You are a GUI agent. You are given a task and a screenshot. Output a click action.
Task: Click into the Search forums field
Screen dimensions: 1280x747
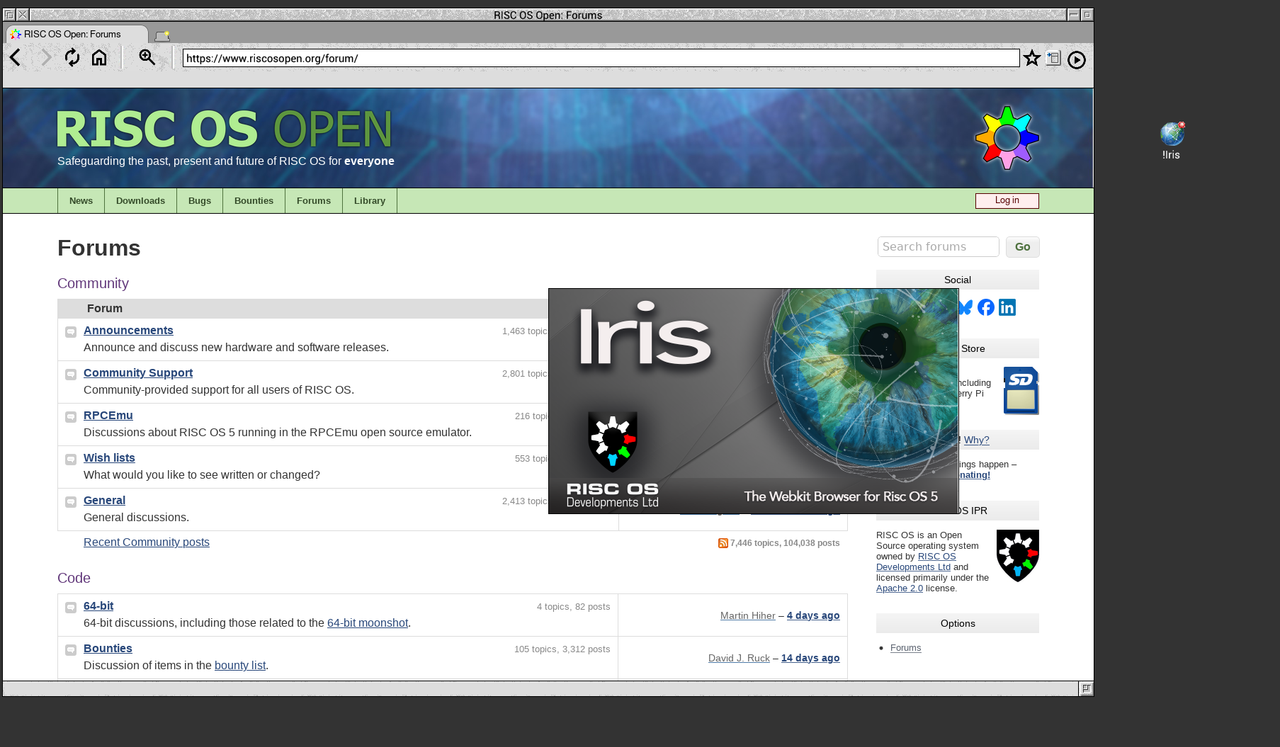pyautogui.click(x=938, y=247)
